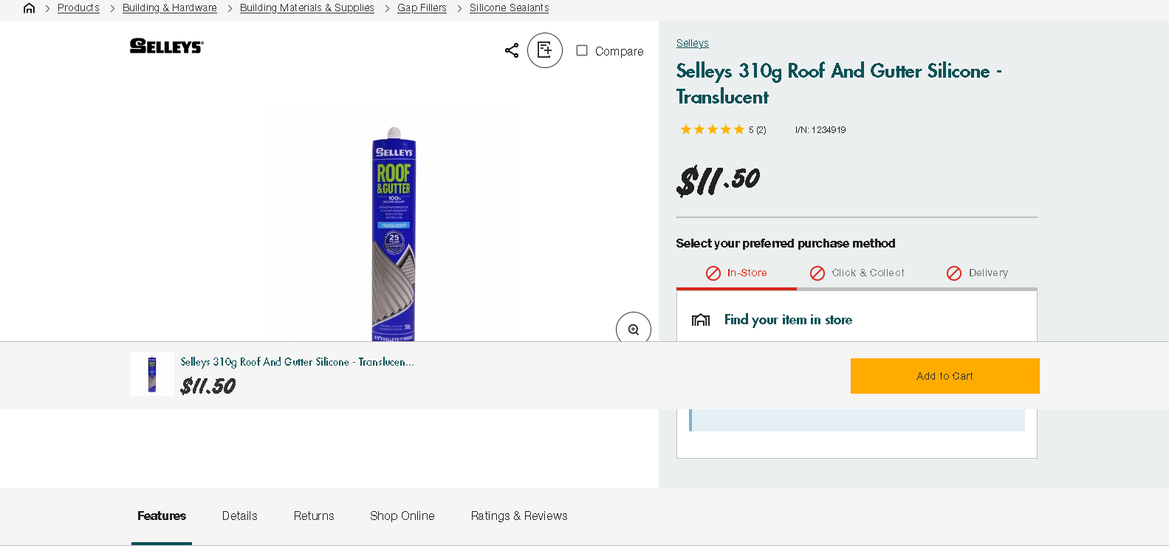Tick the Compare checkbox
The image size is (1169, 560).
[582, 51]
